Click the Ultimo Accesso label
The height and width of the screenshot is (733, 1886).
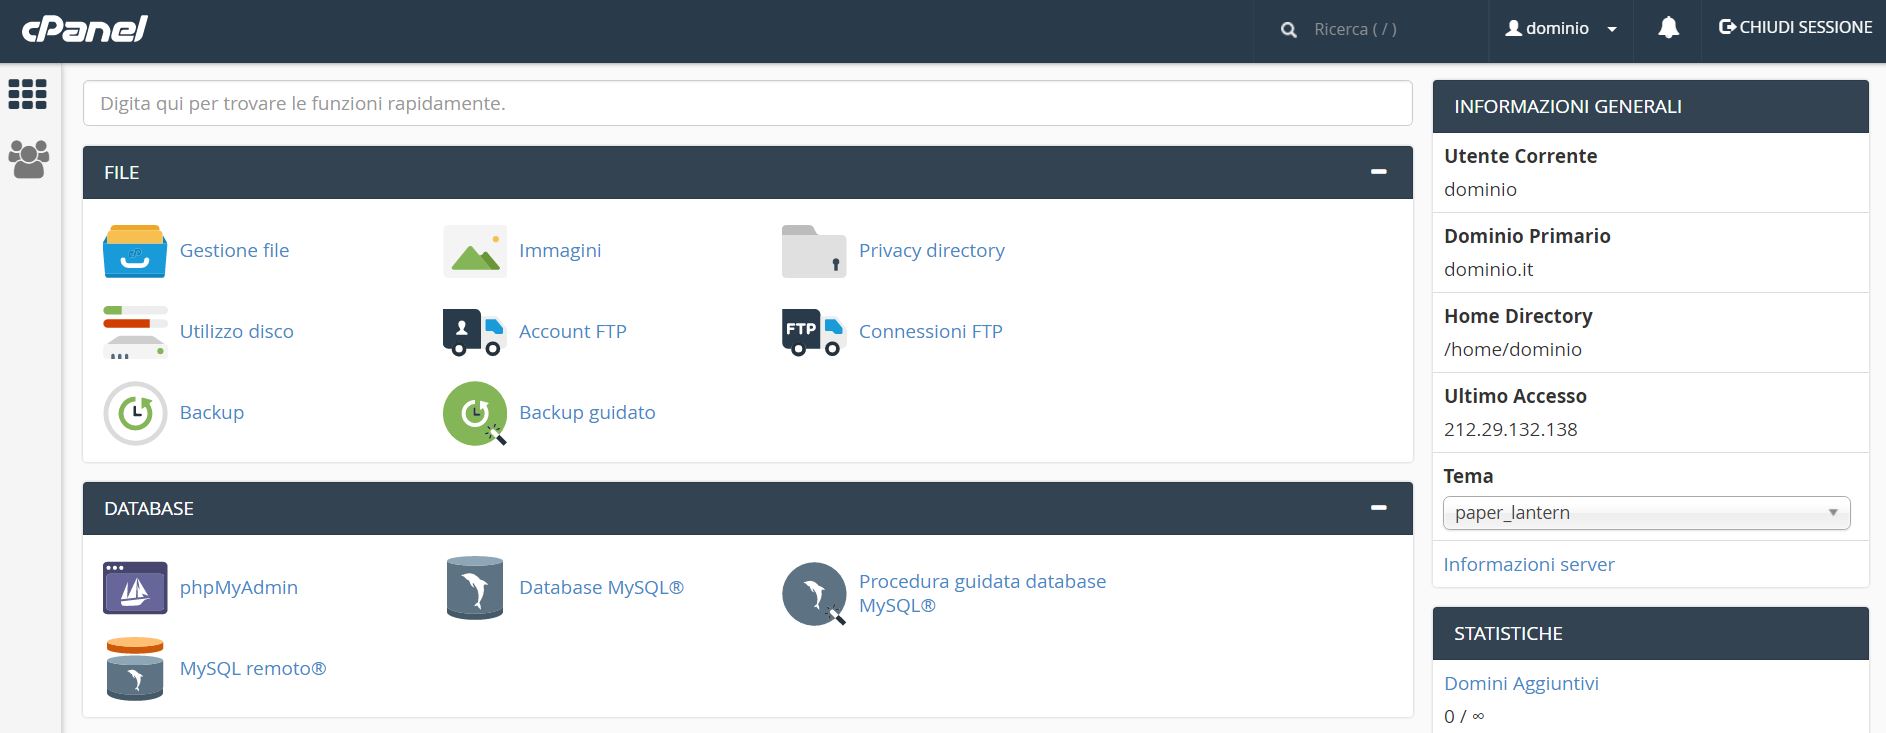tap(1516, 397)
